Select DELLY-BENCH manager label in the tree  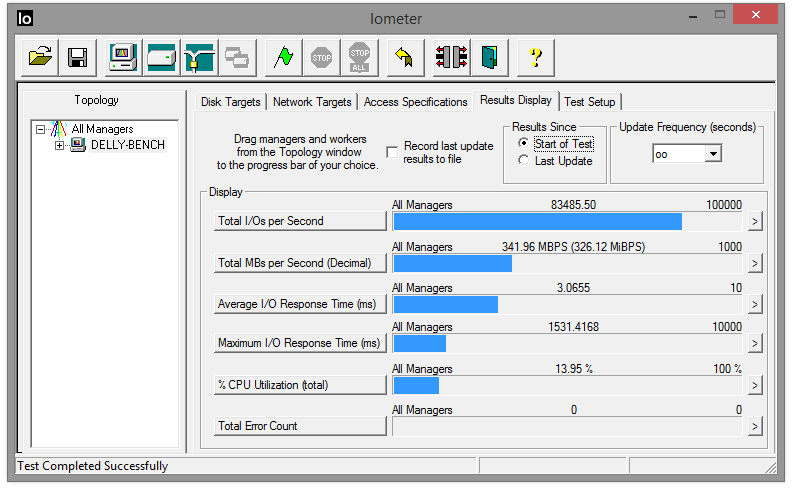[x=128, y=145]
